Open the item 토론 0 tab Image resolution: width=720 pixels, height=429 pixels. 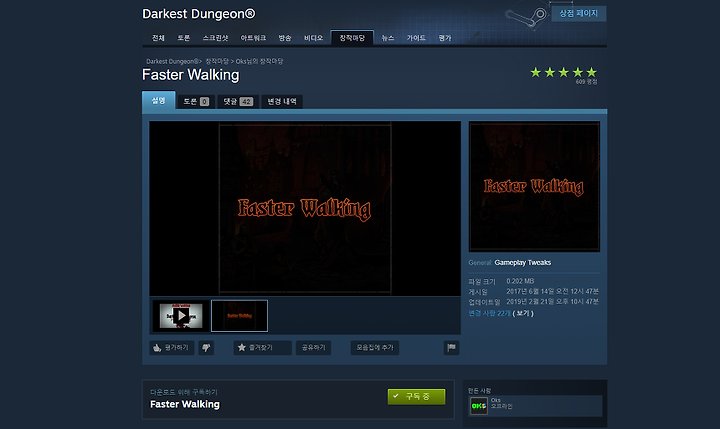click(196, 102)
